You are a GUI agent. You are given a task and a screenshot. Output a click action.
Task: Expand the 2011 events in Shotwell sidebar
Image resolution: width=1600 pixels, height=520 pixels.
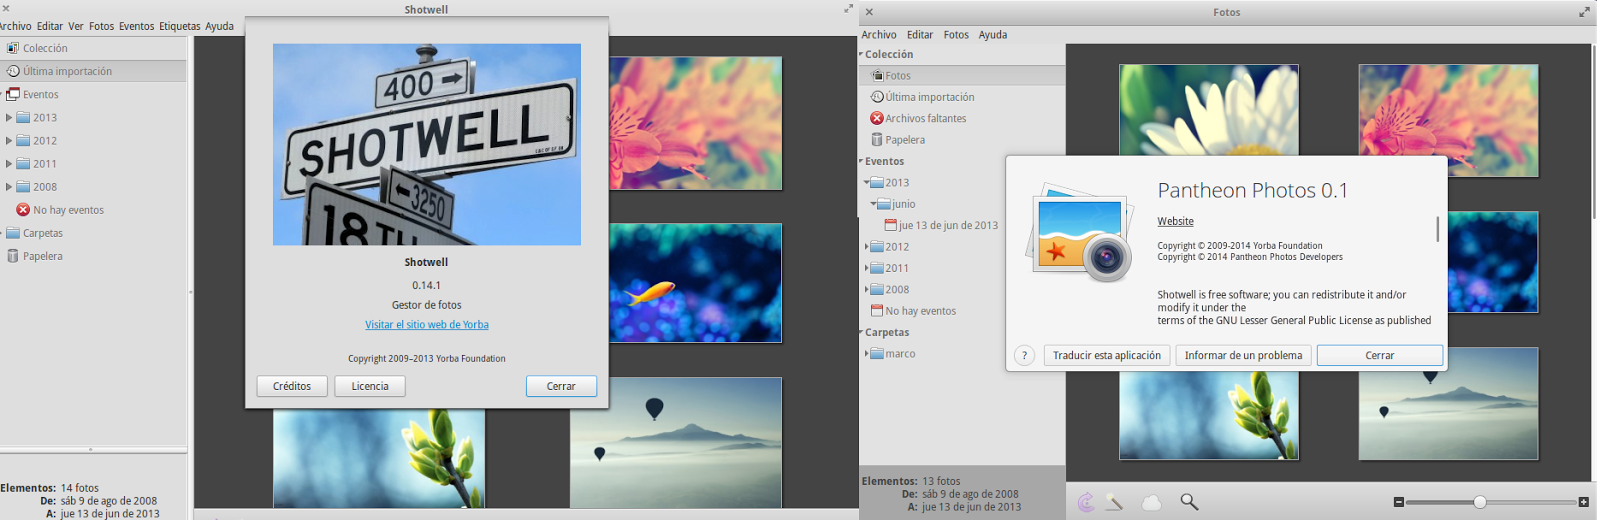[x=9, y=164]
